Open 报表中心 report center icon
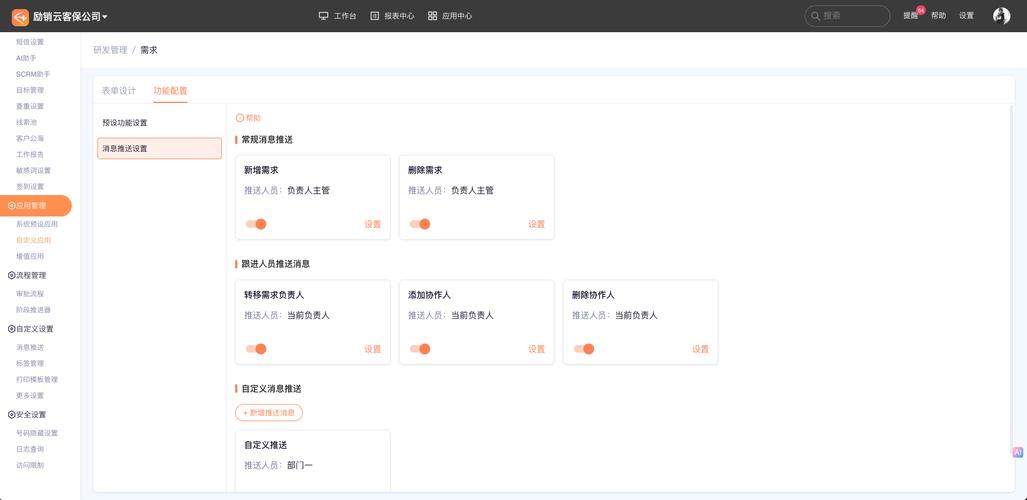Image resolution: width=1027 pixels, height=500 pixels. 375,16
